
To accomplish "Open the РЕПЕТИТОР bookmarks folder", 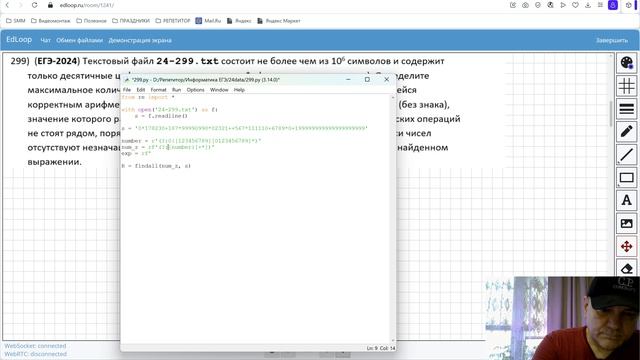I will pos(173,21).
